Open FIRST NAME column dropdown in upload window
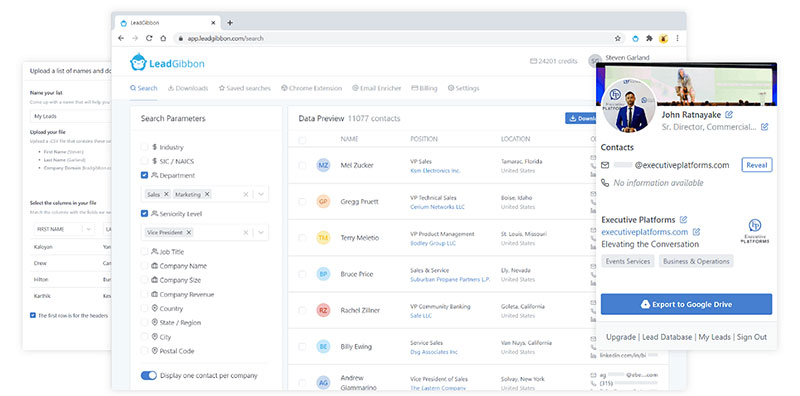The image size is (800, 396). 88,230
